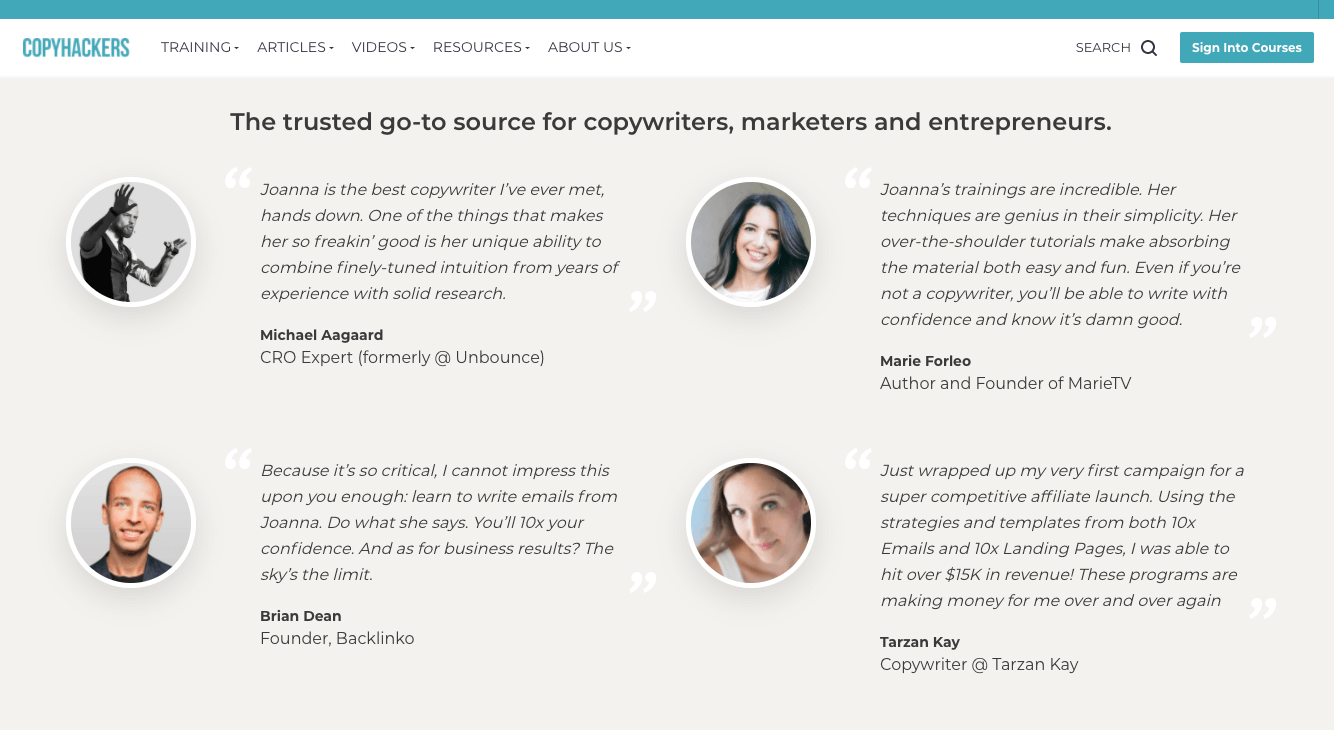
Task: Open the About Us menu
Action: click(x=587, y=47)
